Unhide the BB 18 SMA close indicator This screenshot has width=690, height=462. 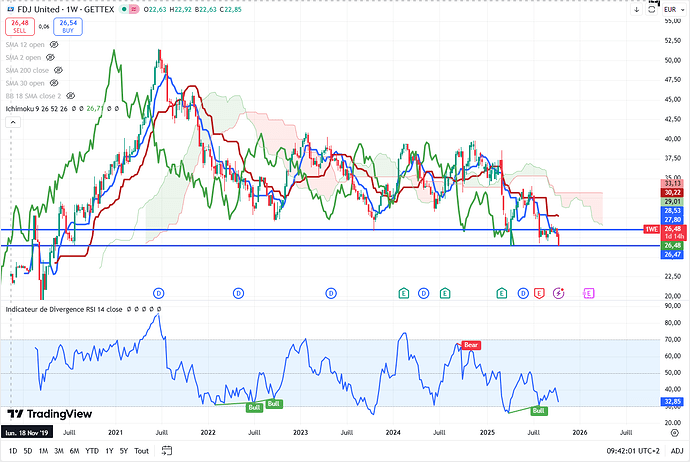point(71,94)
